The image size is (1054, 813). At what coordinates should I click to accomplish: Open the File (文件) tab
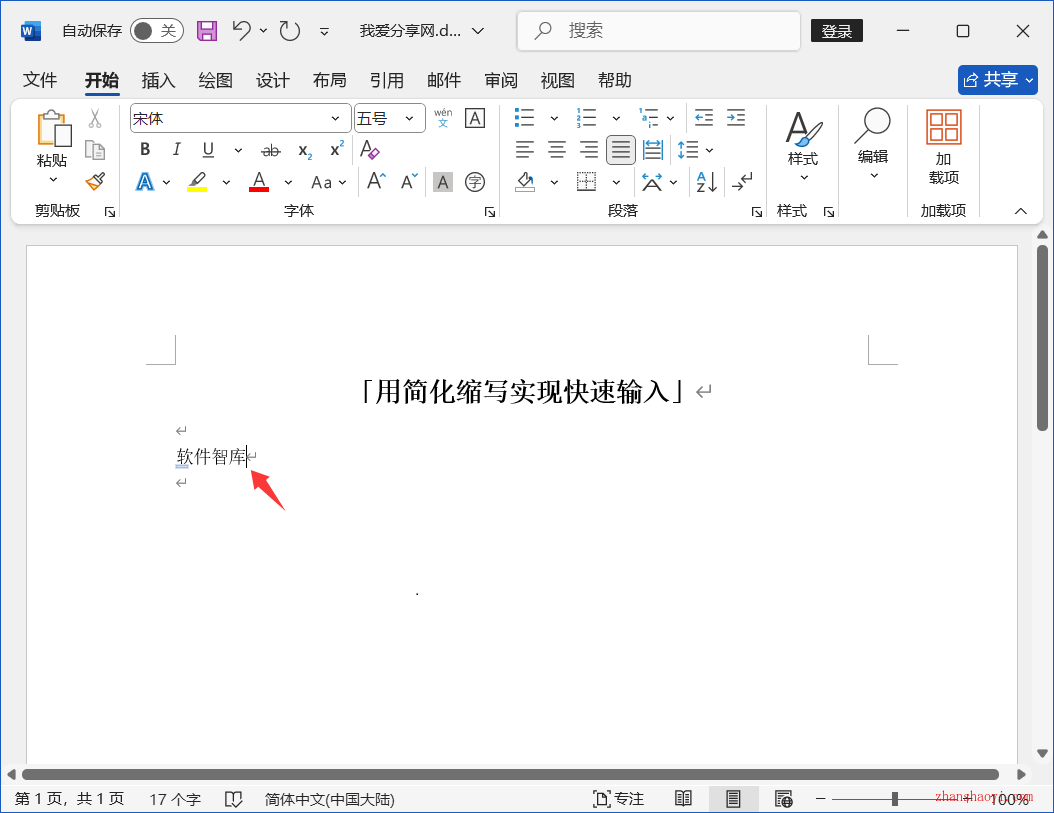pos(40,81)
